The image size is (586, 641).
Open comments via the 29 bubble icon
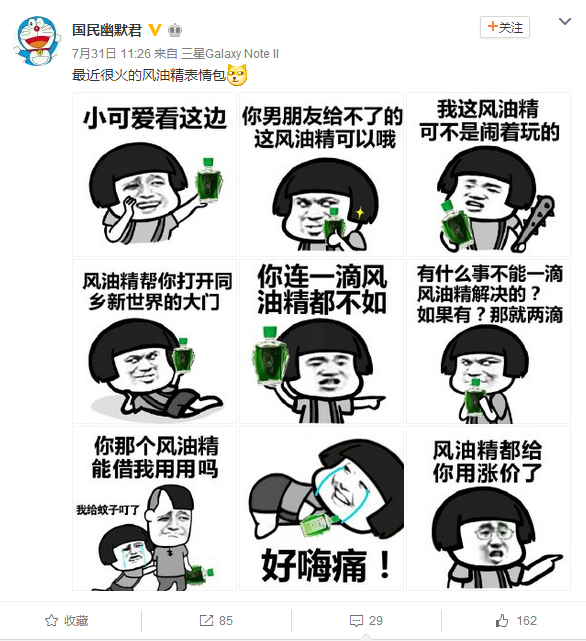pos(356,621)
